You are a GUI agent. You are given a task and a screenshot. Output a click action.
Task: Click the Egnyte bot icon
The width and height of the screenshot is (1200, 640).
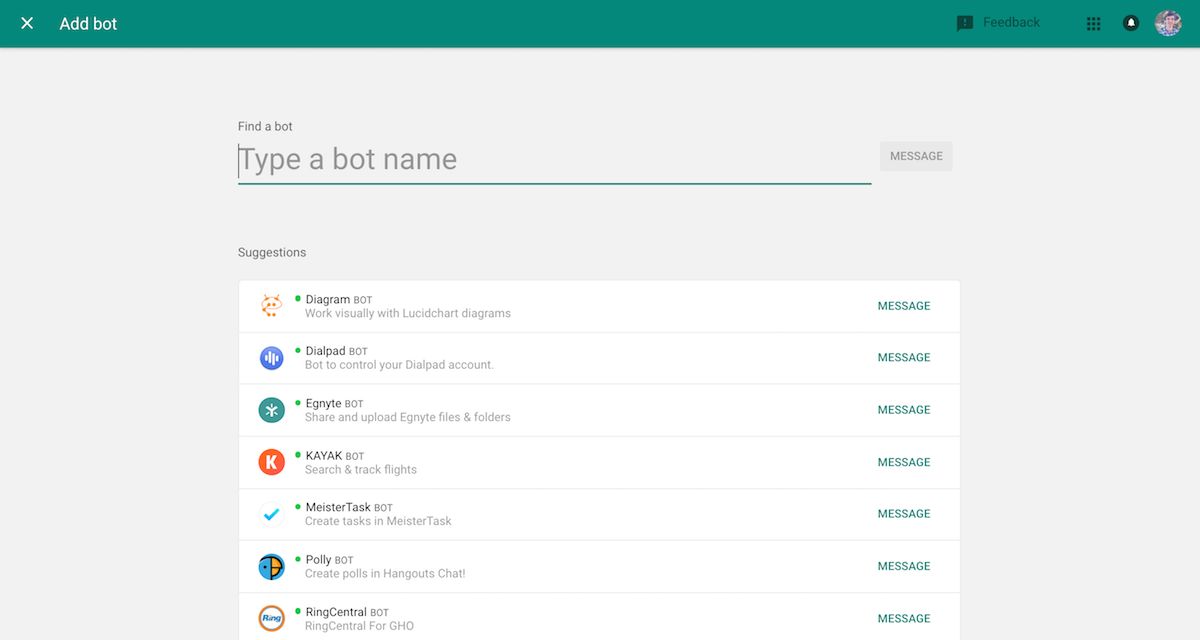pos(271,410)
